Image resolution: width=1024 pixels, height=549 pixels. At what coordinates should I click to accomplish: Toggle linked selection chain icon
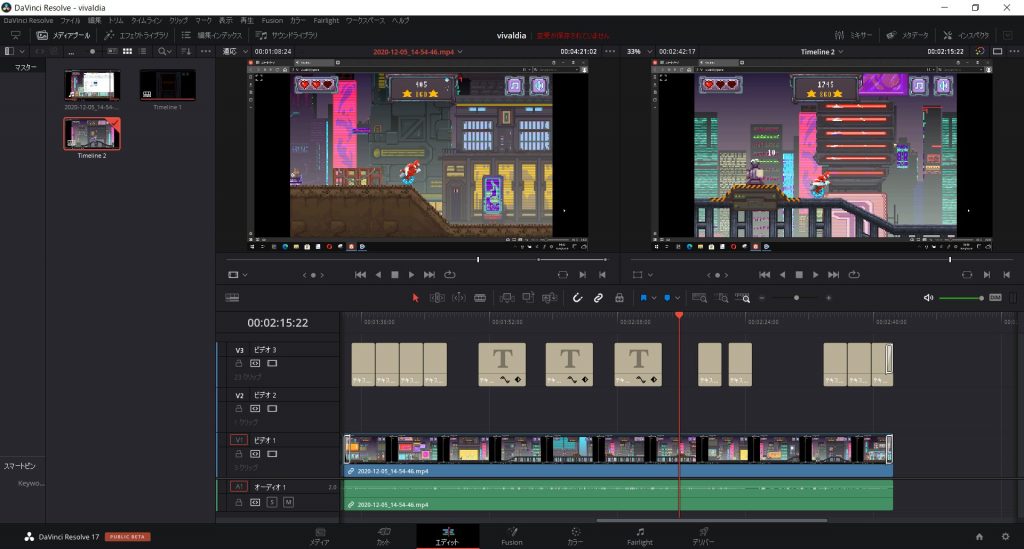[x=598, y=298]
